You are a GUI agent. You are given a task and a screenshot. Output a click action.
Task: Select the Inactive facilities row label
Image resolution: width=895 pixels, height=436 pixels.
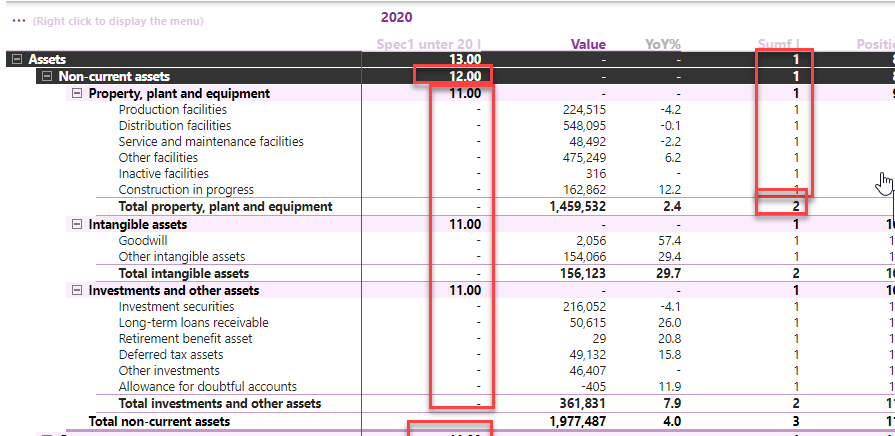(x=163, y=173)
